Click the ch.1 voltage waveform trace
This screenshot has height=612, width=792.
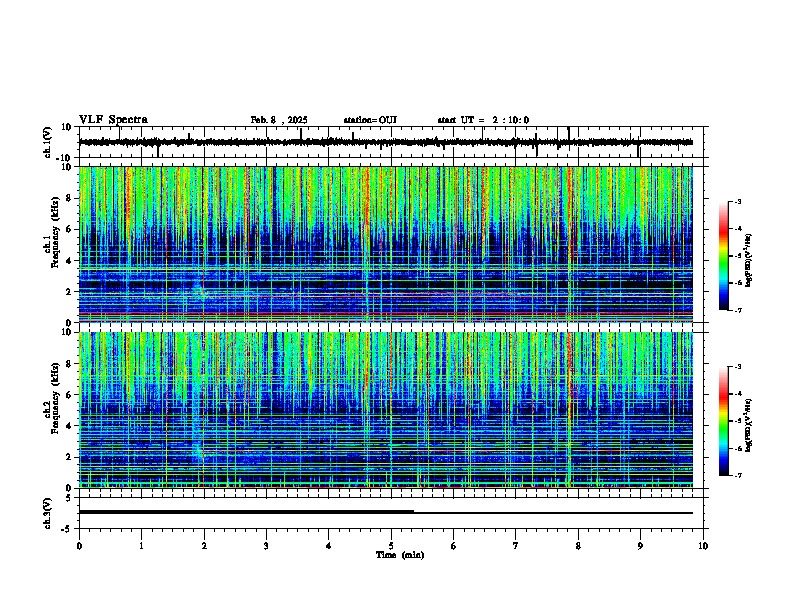pyautogui.click(x=385, y=142)
